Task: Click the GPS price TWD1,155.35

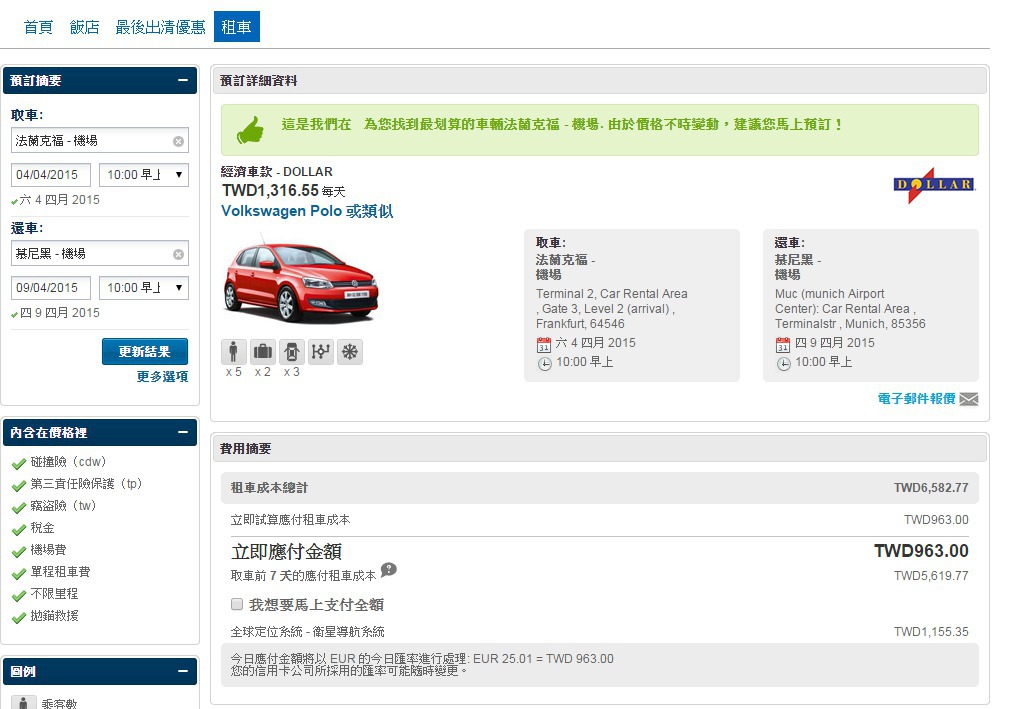Action: pyautogui.click(x=931, y=632)
